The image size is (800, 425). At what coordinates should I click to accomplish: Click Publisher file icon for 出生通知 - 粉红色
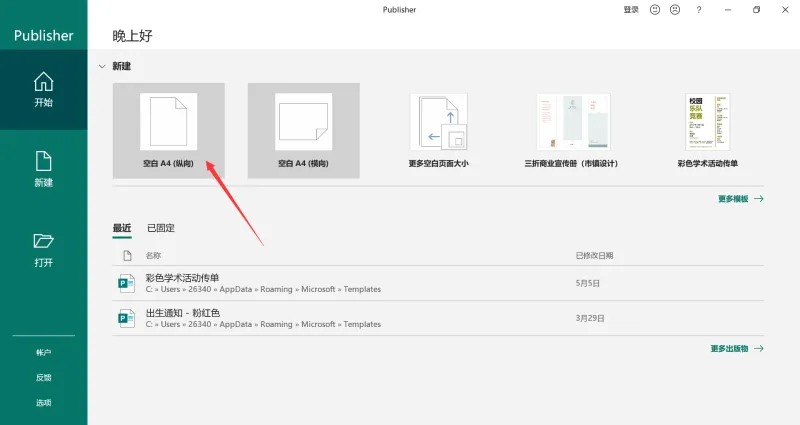[x=127, y=318]
